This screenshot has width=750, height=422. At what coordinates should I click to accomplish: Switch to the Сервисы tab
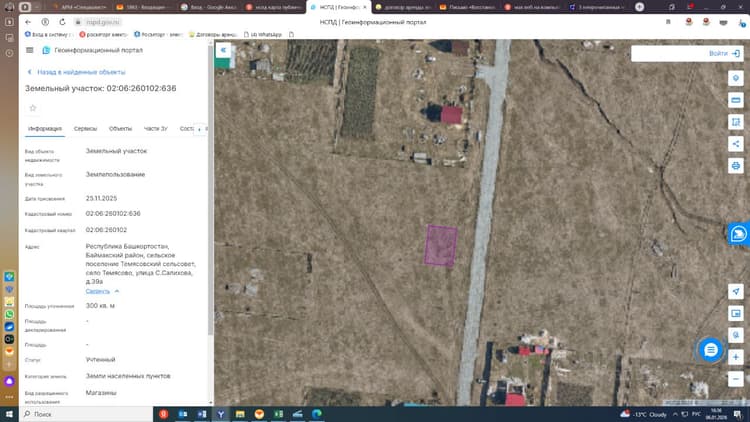(x=85, y=129)
